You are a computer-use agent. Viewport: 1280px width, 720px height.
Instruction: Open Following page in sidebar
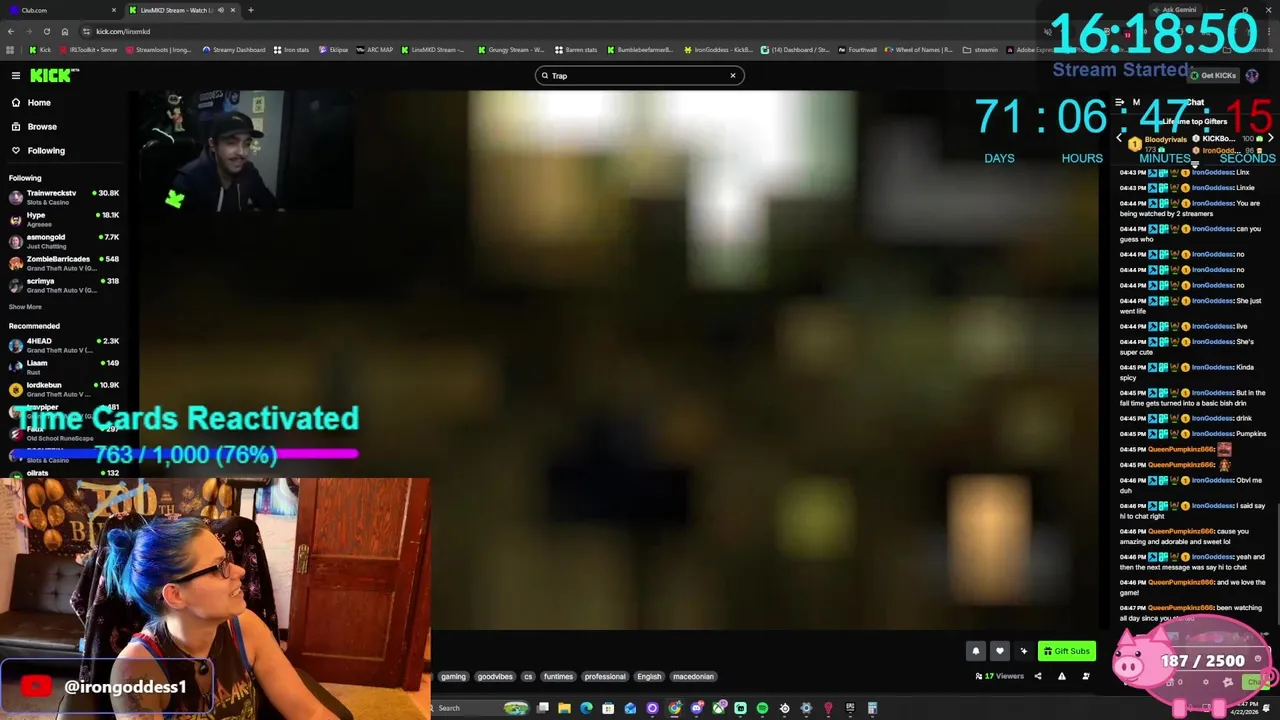point(46,150)
